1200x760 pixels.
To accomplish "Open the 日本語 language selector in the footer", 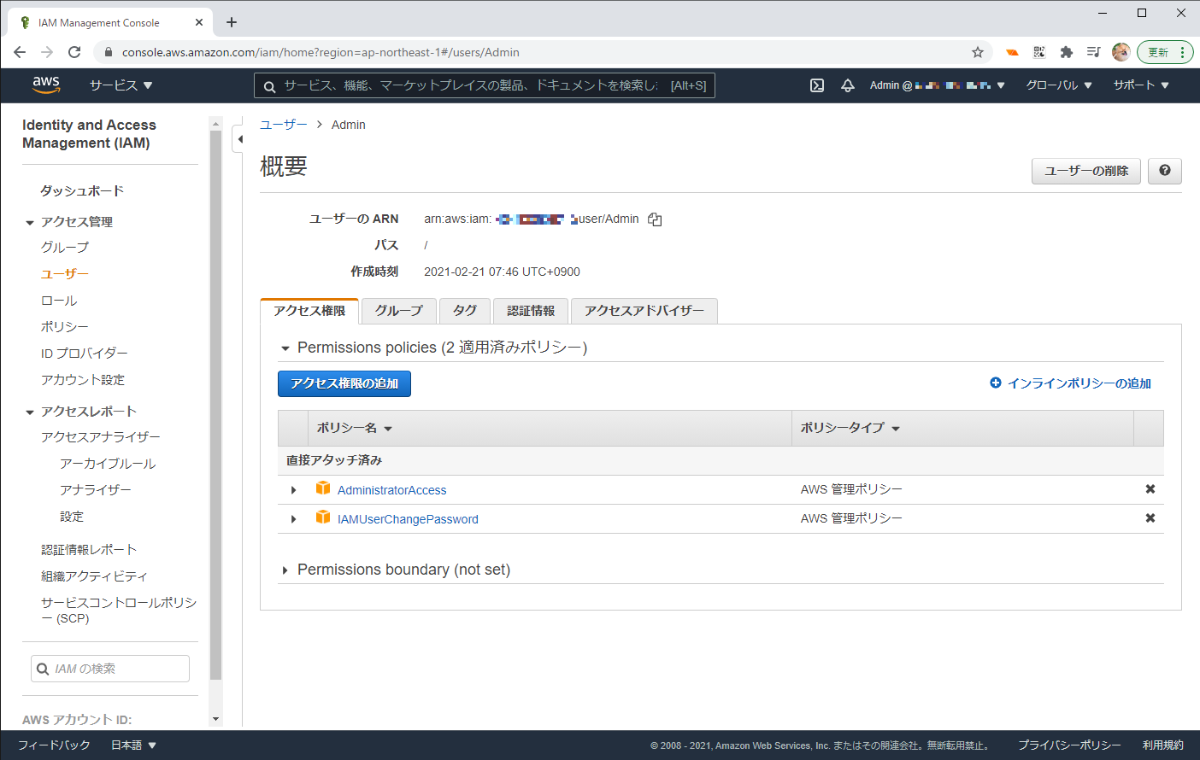I will [x=133, y=745].
